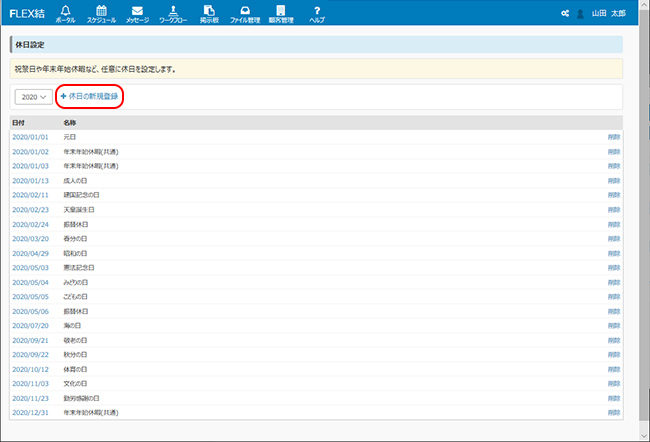
Task: Delete the 2020/12/31 holiday row
Action: pyautogui.click(x=614, y=413)
